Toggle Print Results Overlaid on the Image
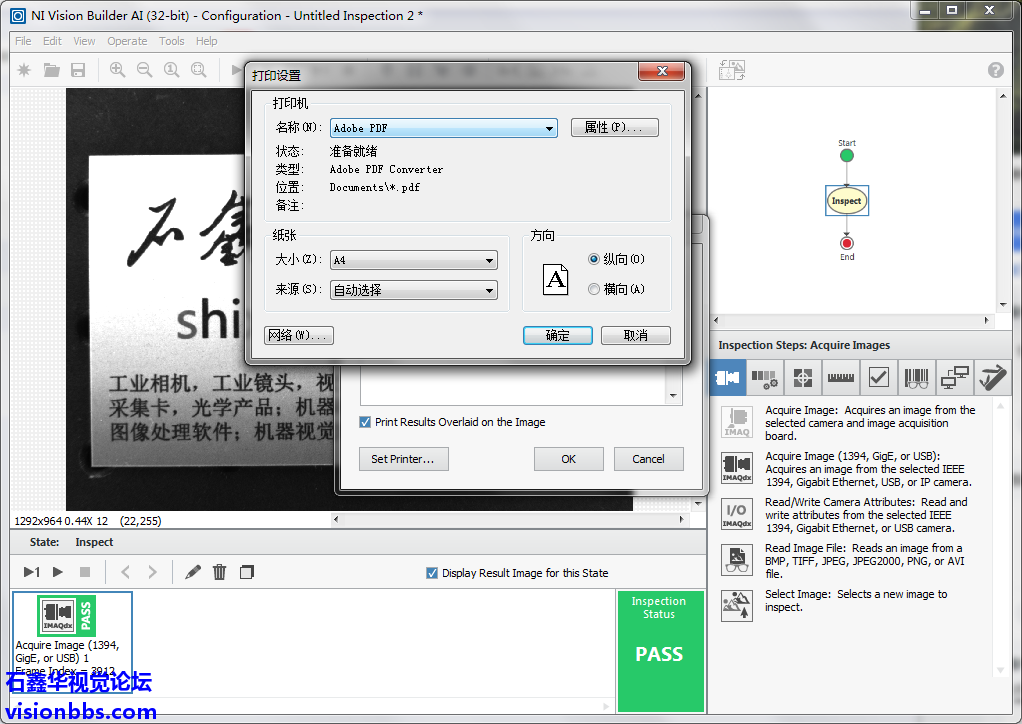Viewport: 1022px width, 724px height. click(x=365, y=422)
